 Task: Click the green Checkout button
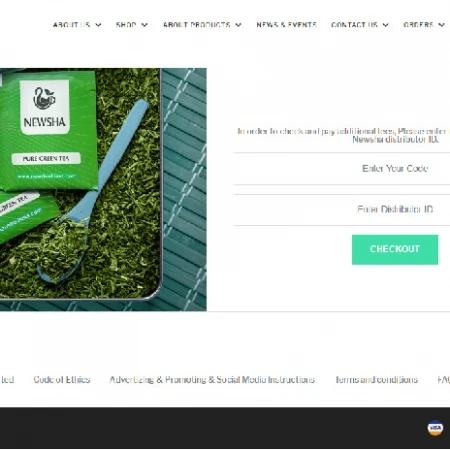point(395,250)
